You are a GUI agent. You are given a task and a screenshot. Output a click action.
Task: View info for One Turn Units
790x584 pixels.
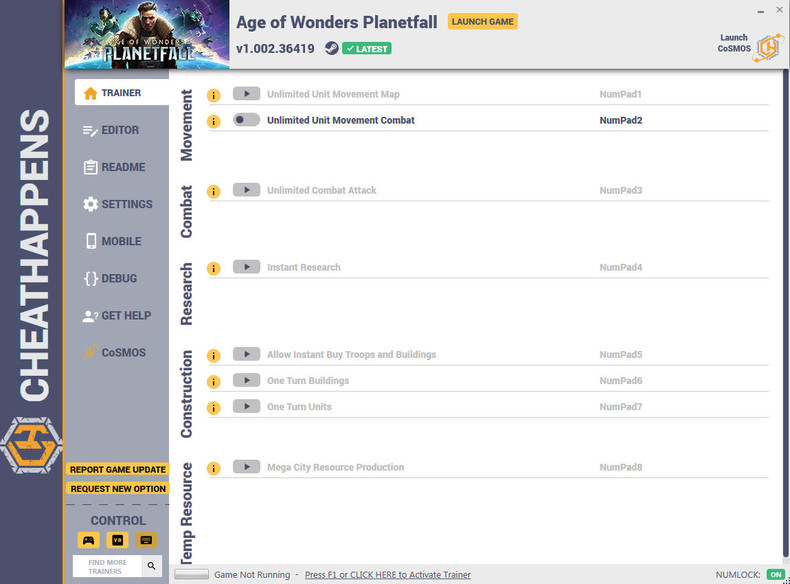pyautogui.click(x=214, y=408)
